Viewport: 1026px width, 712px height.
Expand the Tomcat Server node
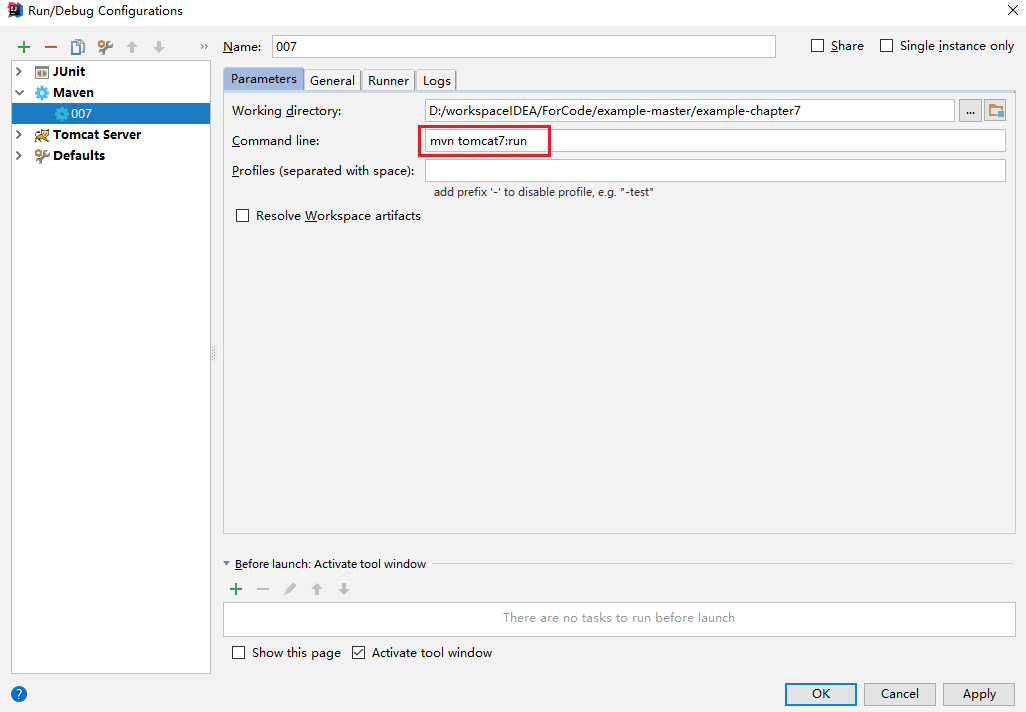coord(18,134)
